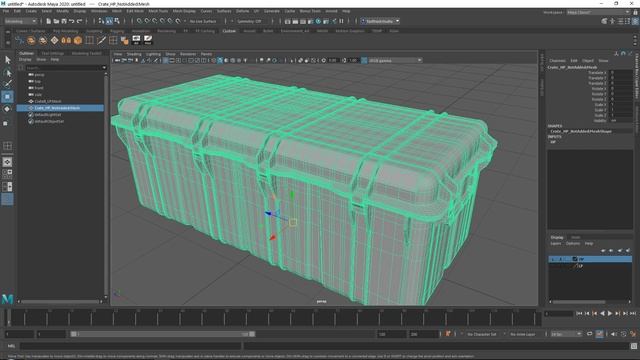The image size is (640, 360).
Task: Play the animation forward
Action: (610, 313)
